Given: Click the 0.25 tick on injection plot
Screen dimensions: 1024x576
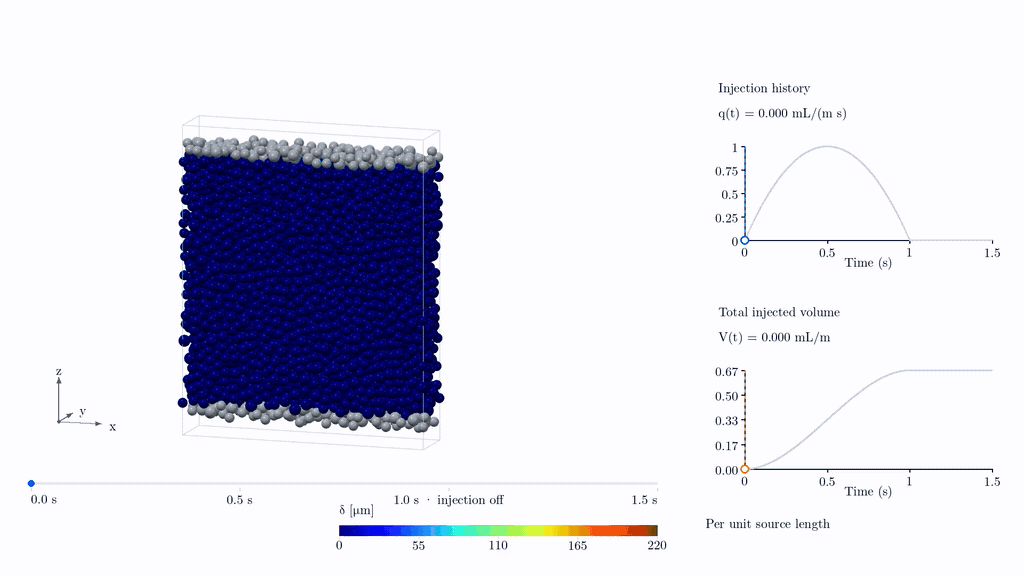Looking at the screenshot, I should click(726, 218).
